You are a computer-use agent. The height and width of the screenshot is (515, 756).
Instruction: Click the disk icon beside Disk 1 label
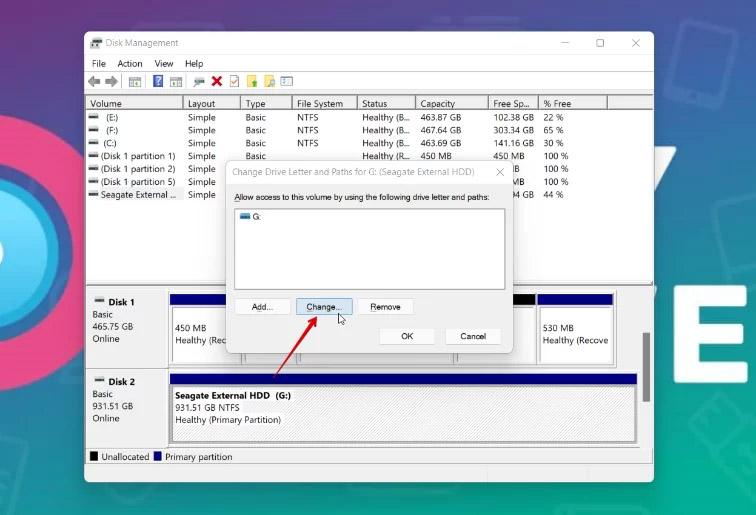point(99,300)
